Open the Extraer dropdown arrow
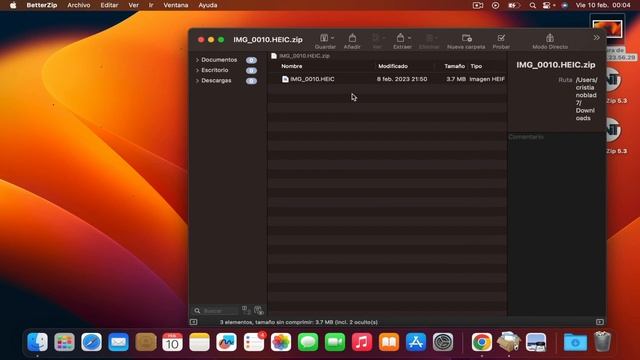The width and height of the screenshot is (640, 360). coord(409,38)
